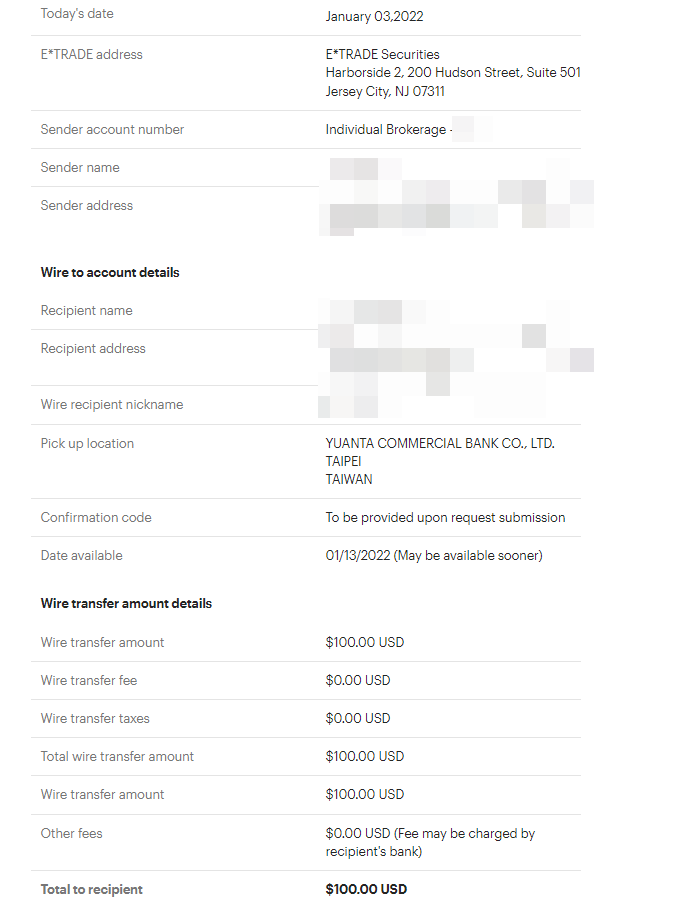Click the Recipient name label
Screen dimensions: 685x903
[x=86, y=310]
